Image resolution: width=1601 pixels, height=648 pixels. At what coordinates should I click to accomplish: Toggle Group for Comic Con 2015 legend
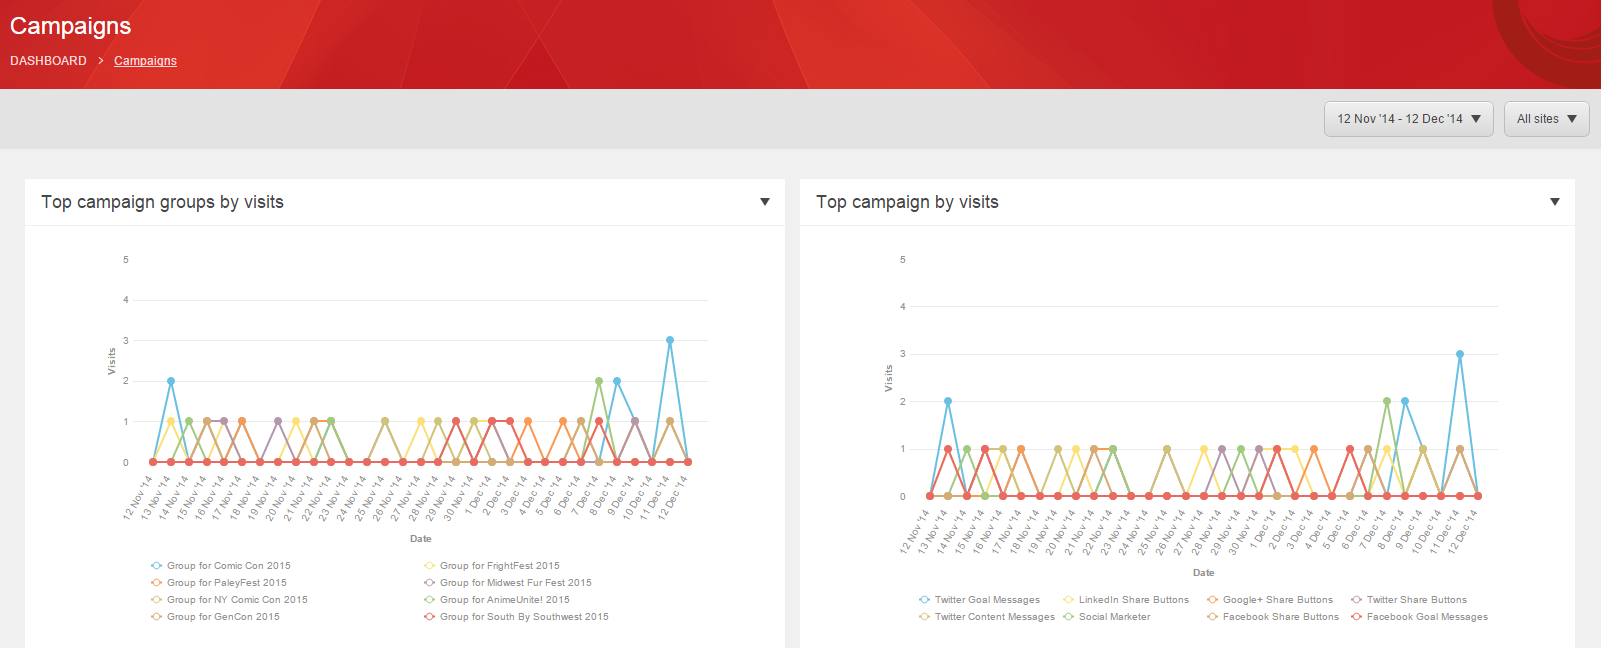[221, 566]
